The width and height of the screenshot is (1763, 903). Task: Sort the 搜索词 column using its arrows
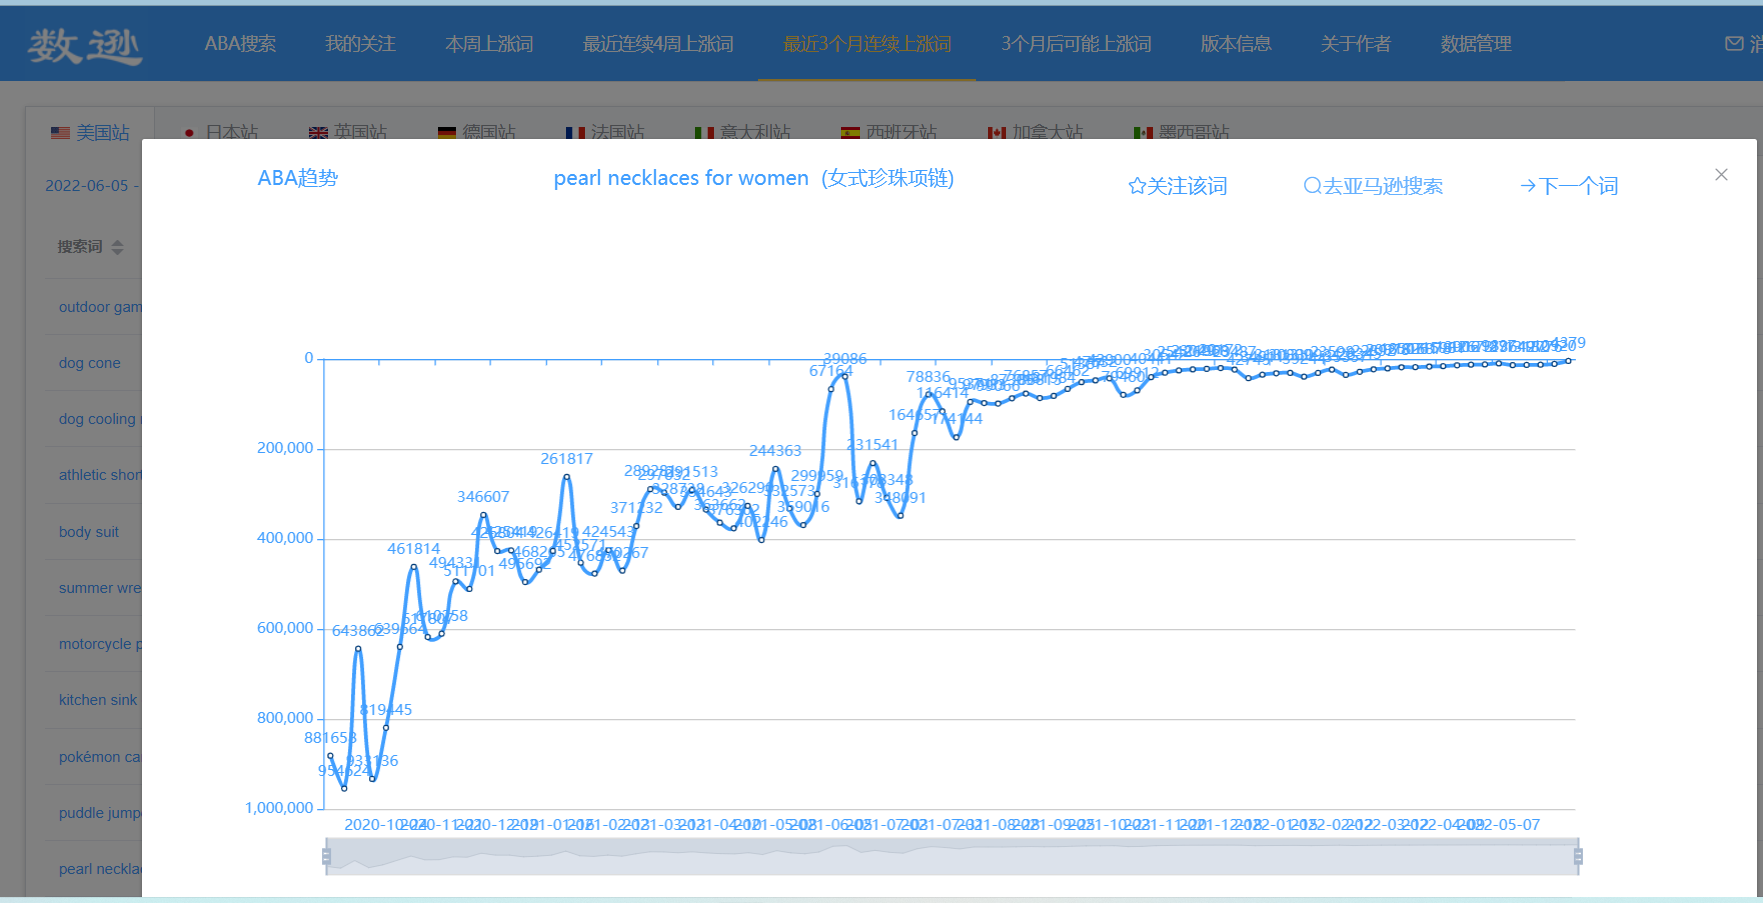(118, 247)
